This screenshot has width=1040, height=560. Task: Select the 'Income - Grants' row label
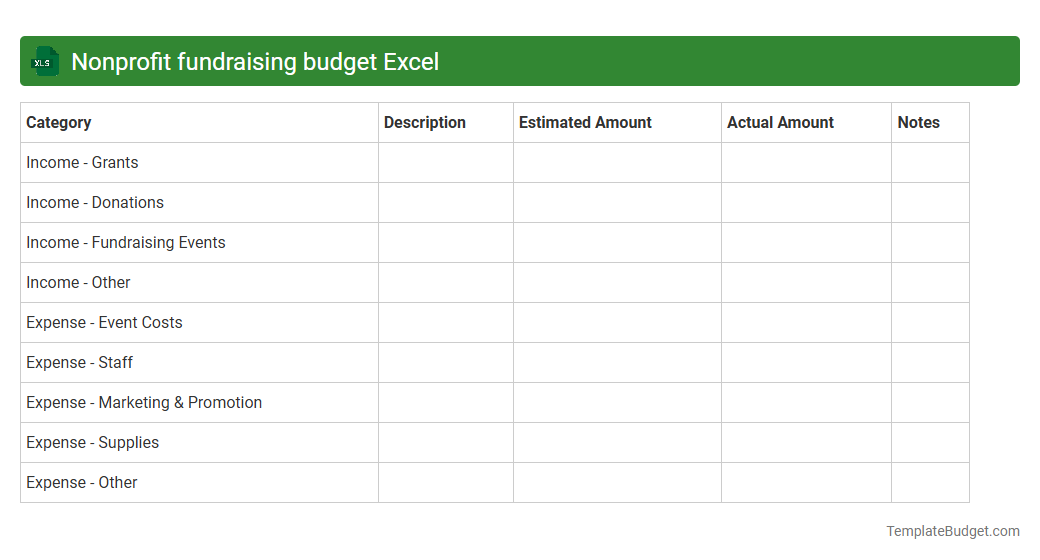coord(82,163)
